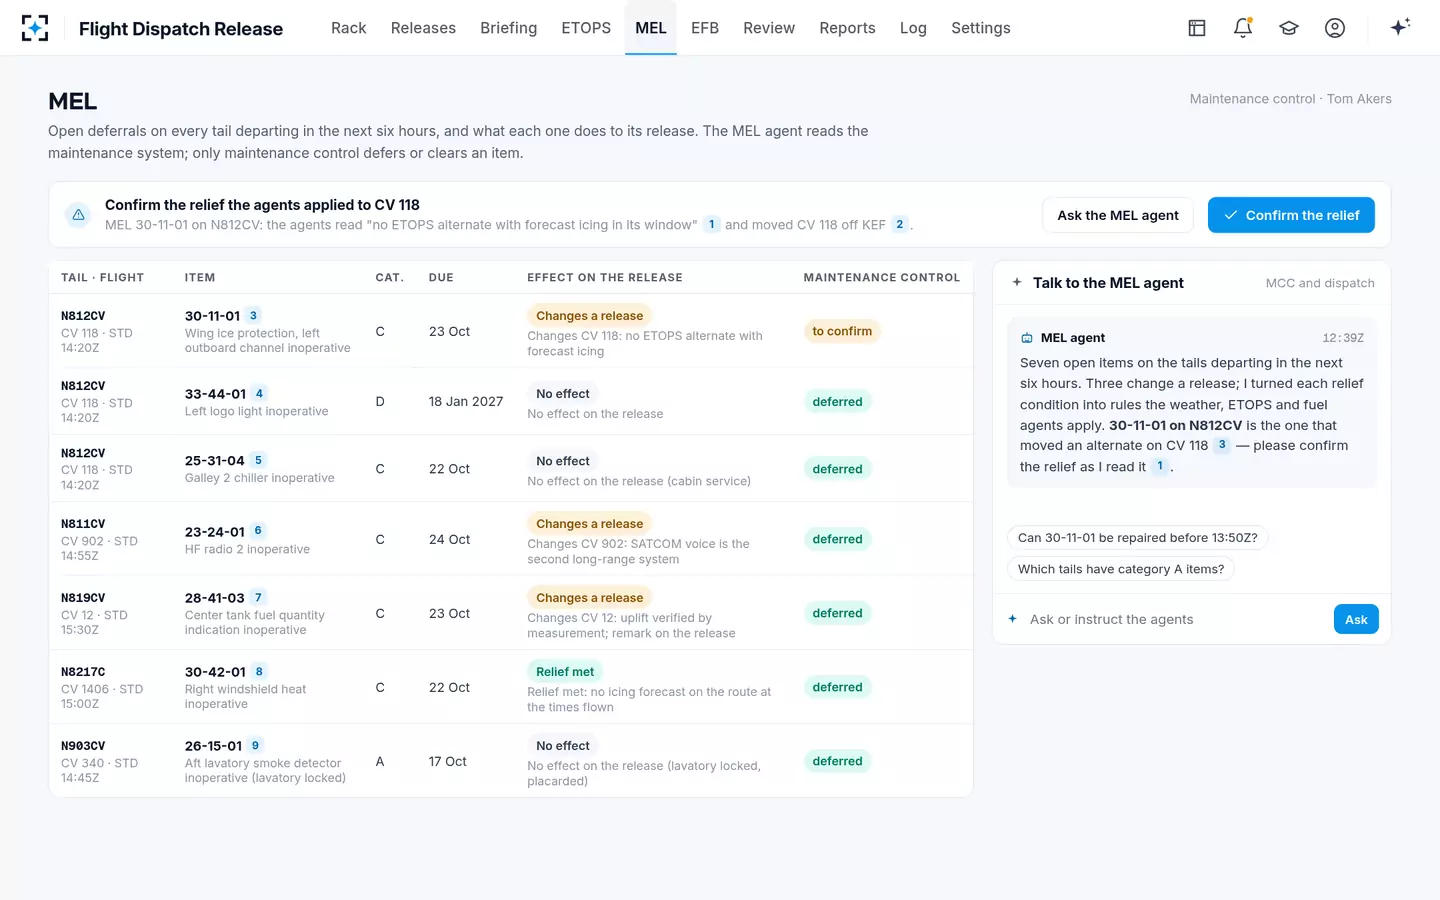Click 'Changes a release' tag on 30-11-01 row
This screenshot has width=1440, height=900.
tap(590, 316)
